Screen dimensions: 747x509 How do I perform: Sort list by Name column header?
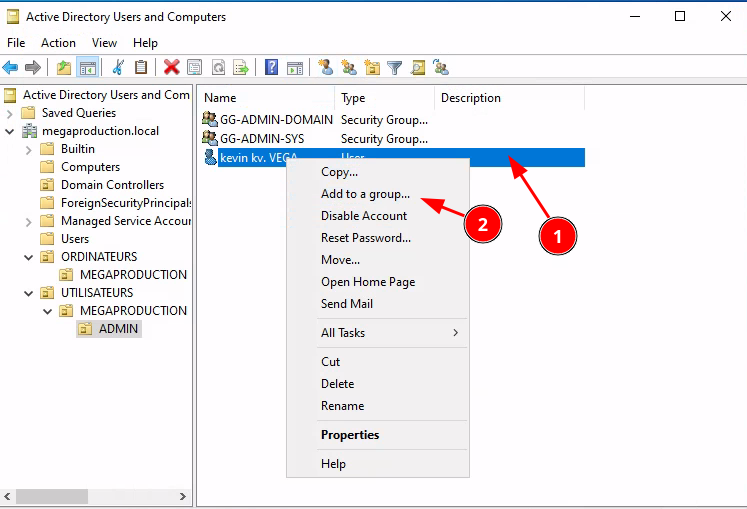265,98
